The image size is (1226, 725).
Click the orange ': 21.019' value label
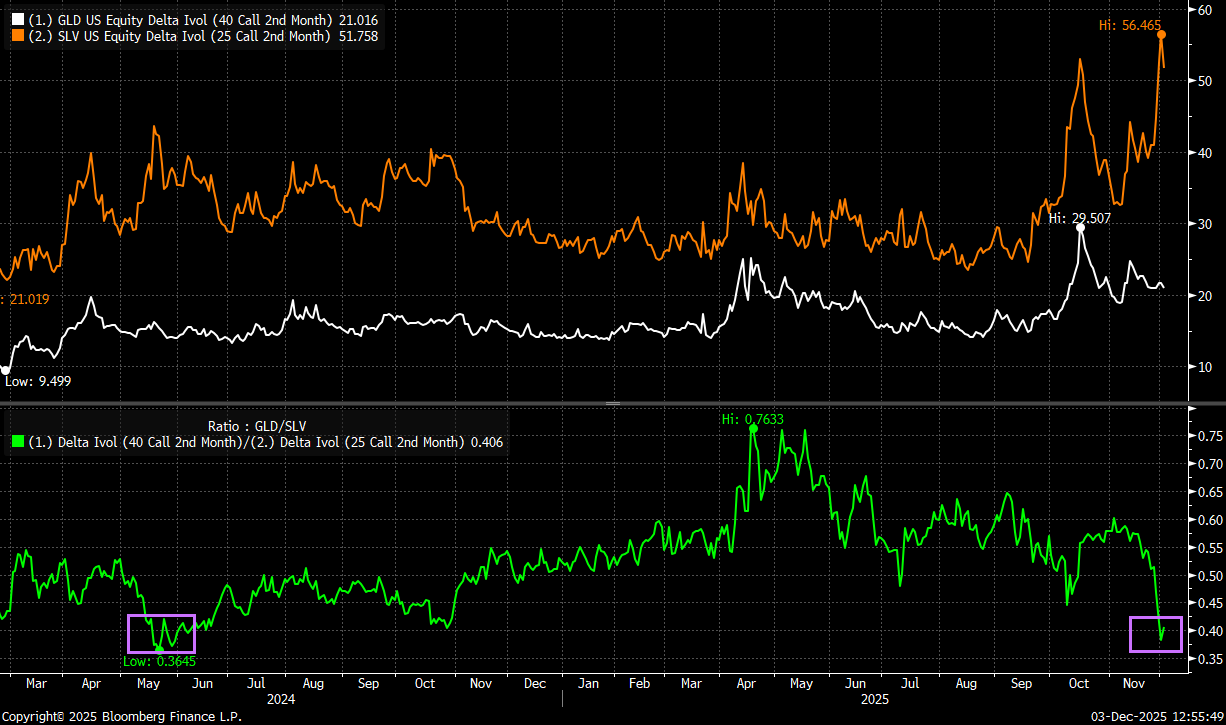point(25,299)
